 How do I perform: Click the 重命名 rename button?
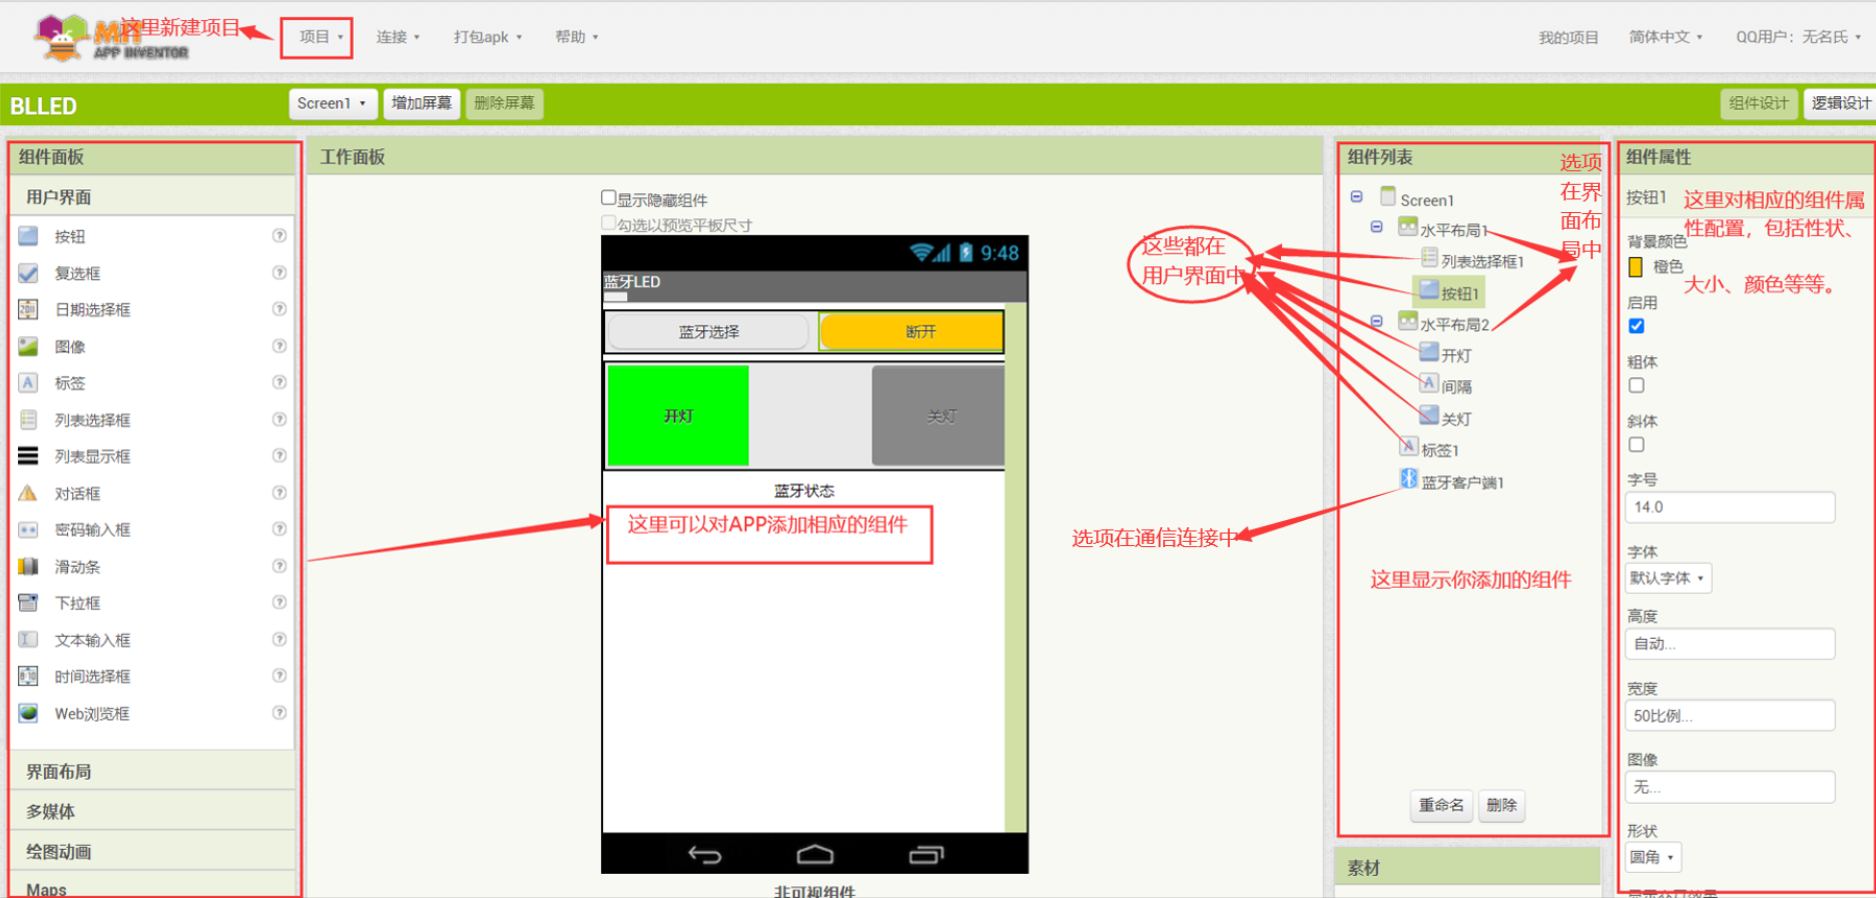coord(1440,805)
